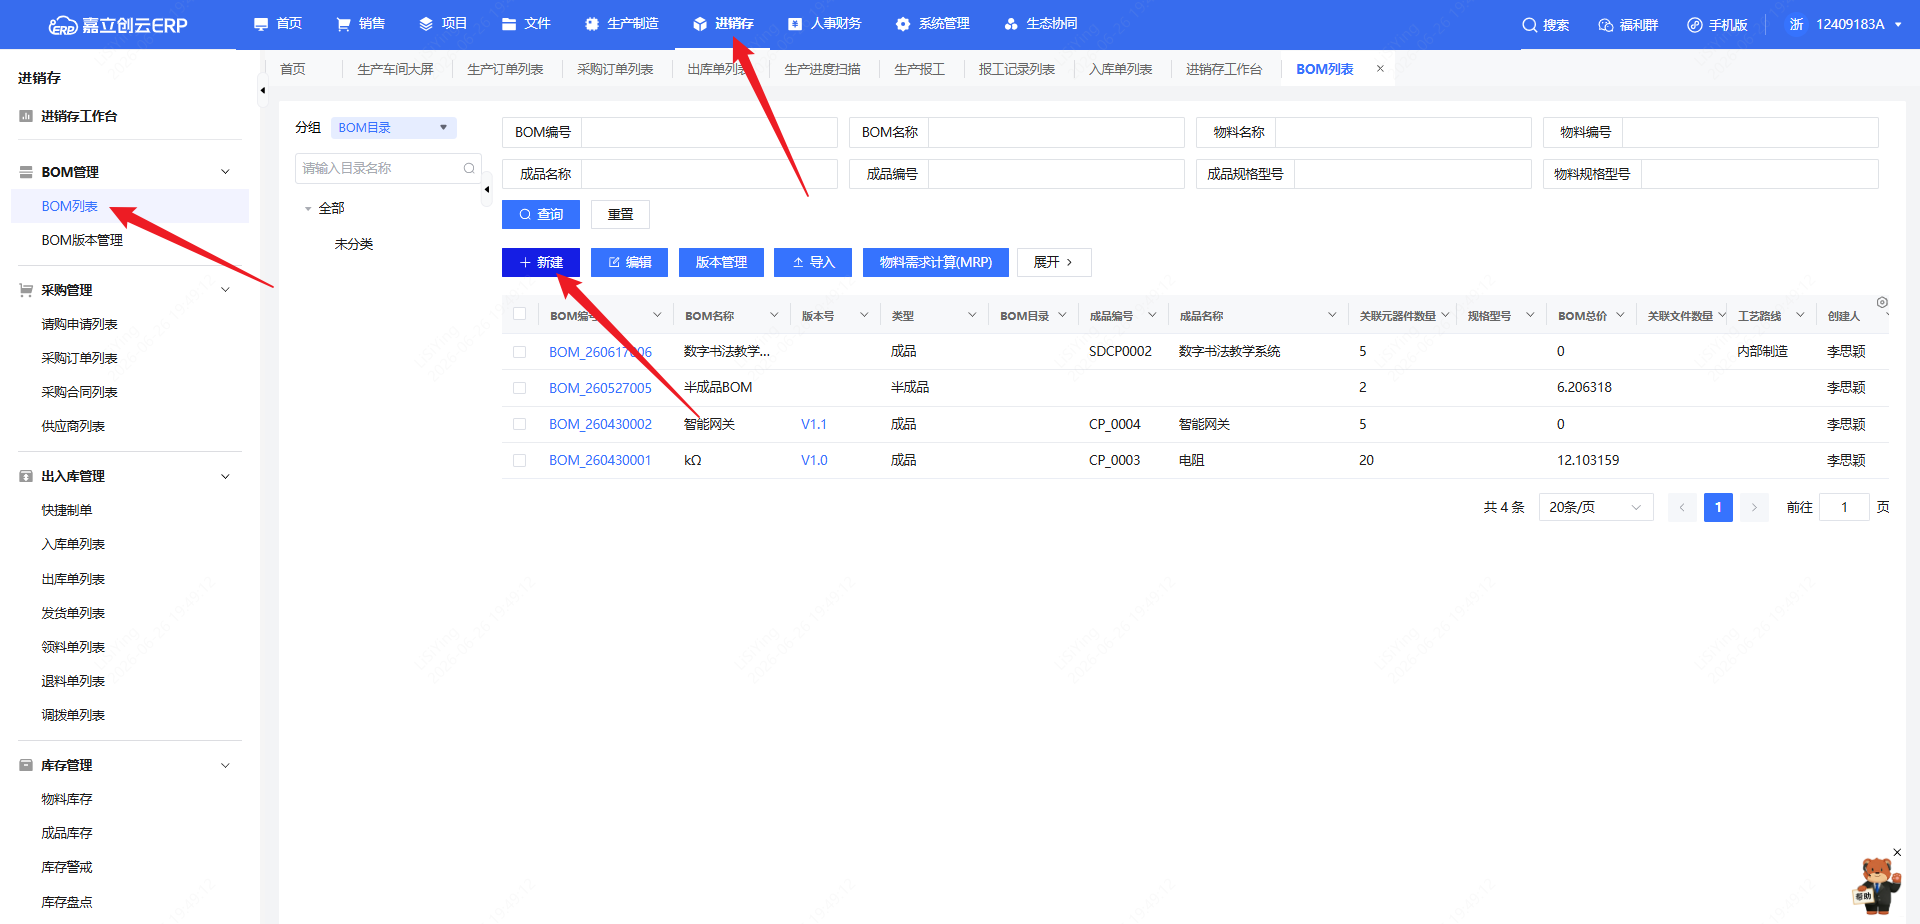Screen dimensions: 1920x924
Task: Collapse the BOM管理 sidebar section
Action: click(225, 172)
